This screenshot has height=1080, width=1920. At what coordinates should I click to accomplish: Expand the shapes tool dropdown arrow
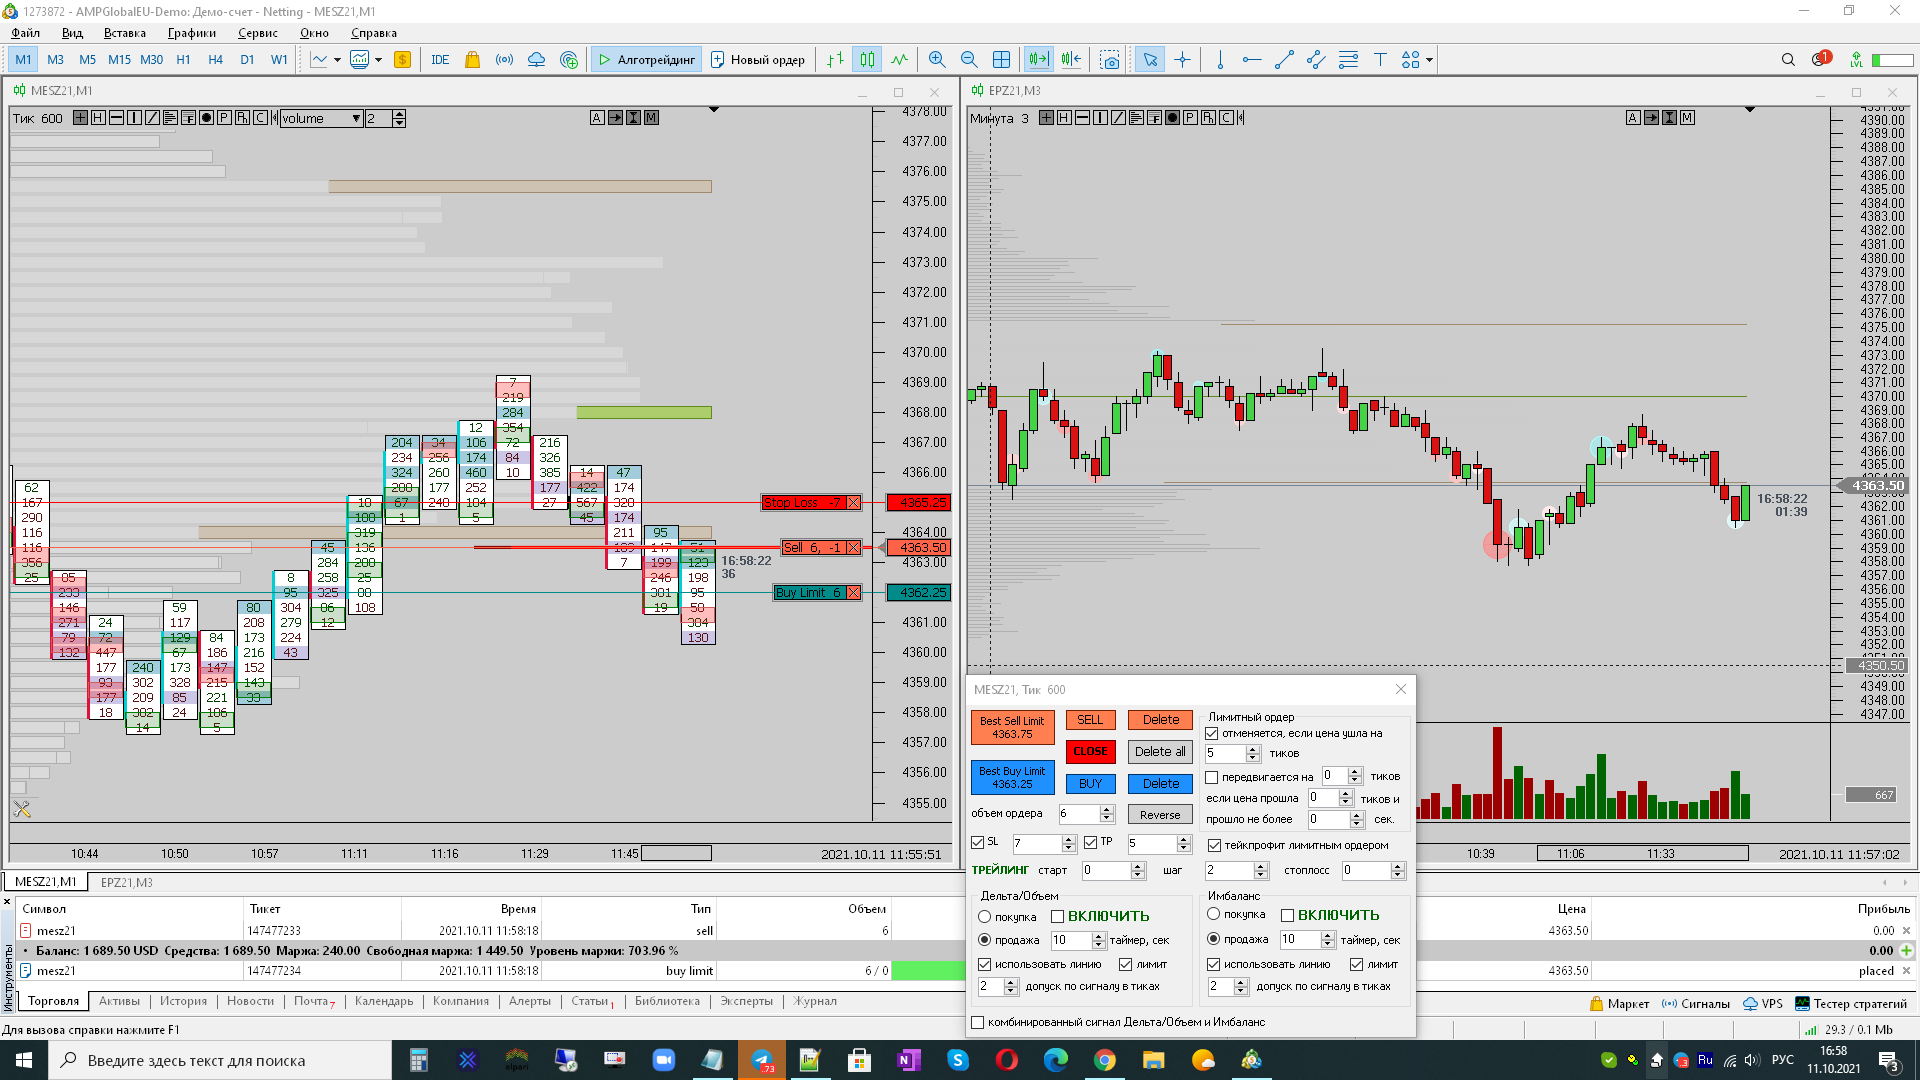pyautogui.click(x=1429, y=60)
